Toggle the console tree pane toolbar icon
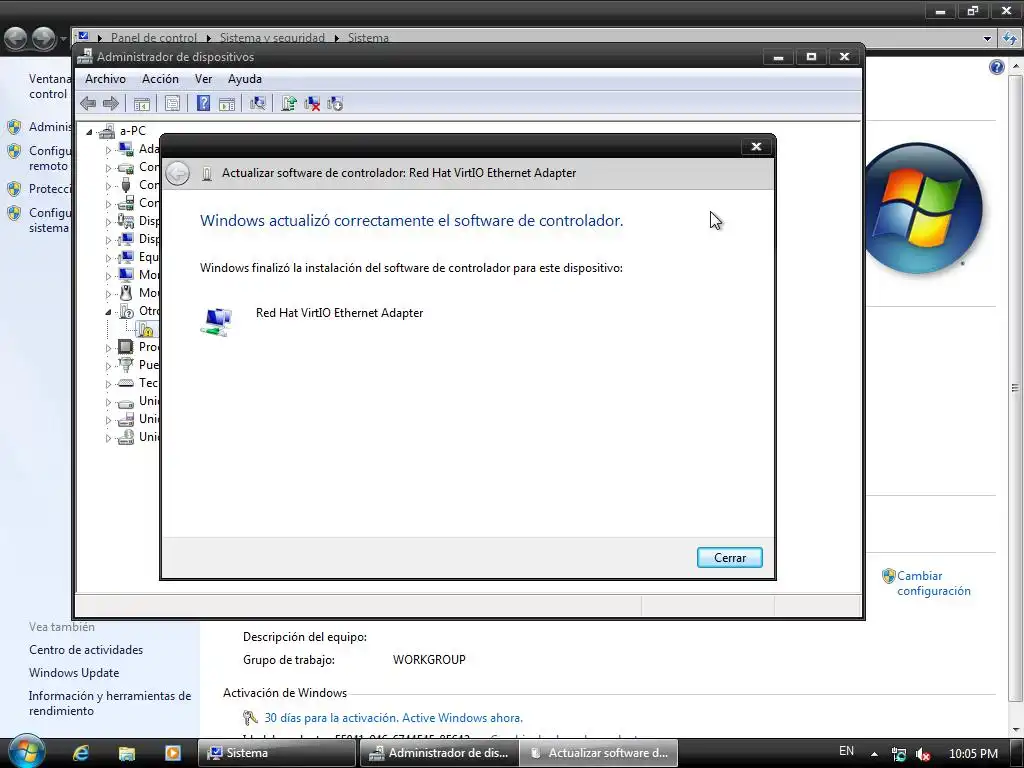The height and width of the screenshot is (768, 1024). [x=142, y=103]
